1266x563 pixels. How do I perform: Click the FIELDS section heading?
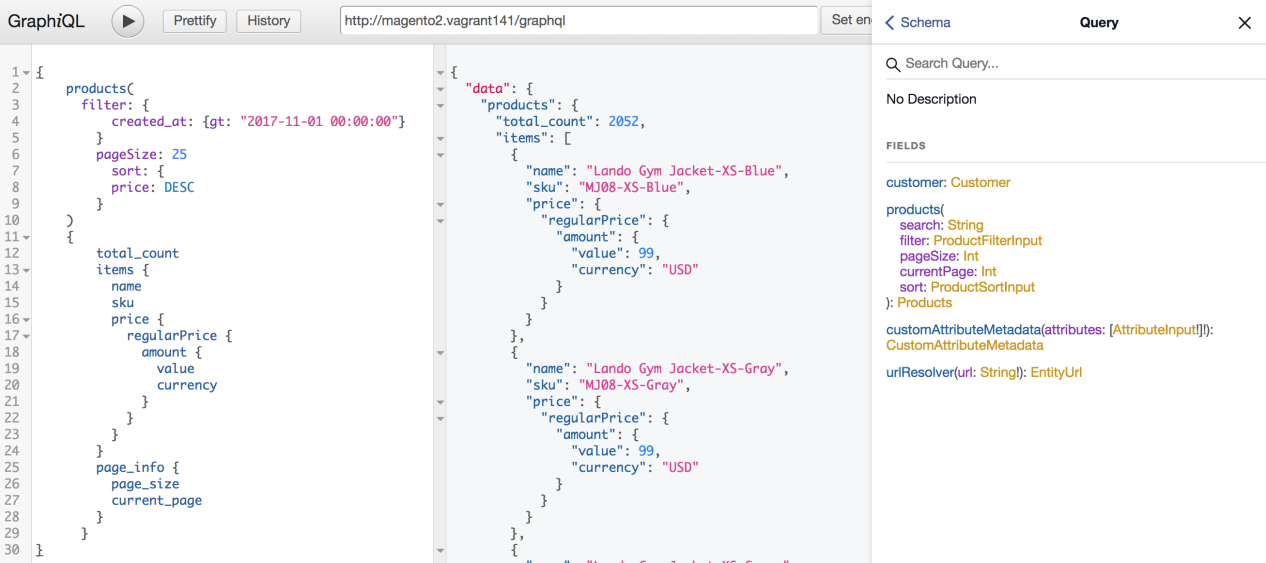point(906,146)
